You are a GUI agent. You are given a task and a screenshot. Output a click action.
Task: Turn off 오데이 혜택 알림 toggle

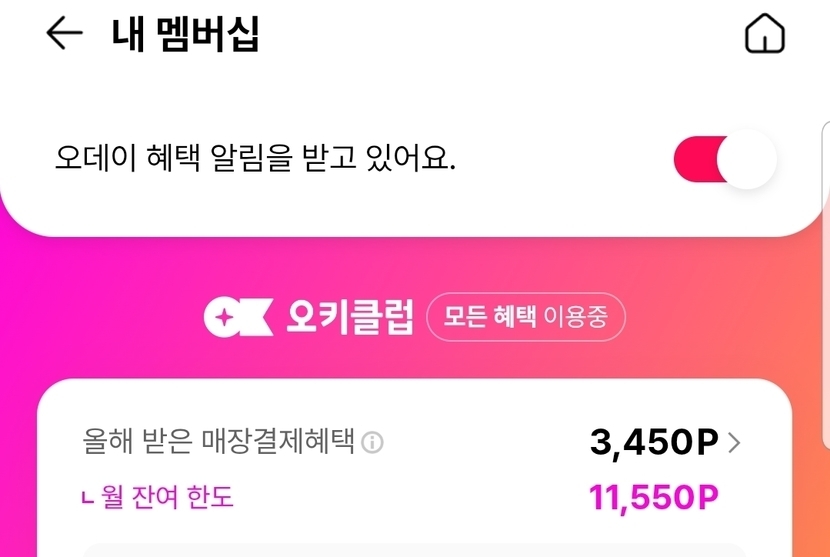pyautogui.click(x=725, y=160)
